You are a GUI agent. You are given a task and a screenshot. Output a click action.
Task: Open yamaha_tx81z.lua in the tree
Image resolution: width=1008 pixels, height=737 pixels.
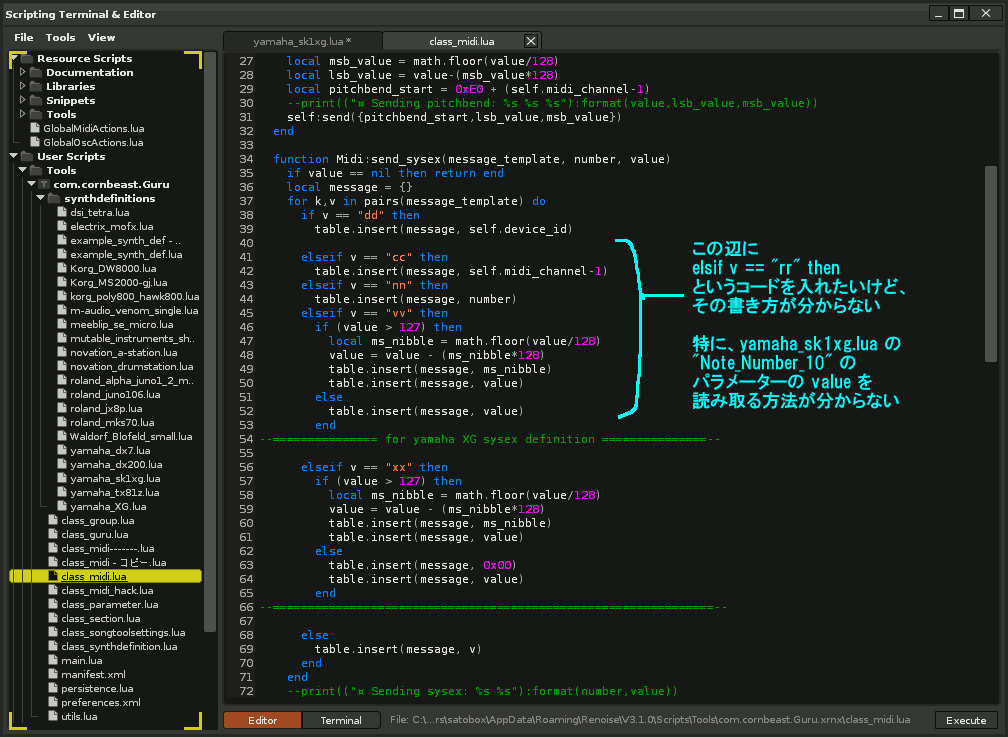coord(114,493)
